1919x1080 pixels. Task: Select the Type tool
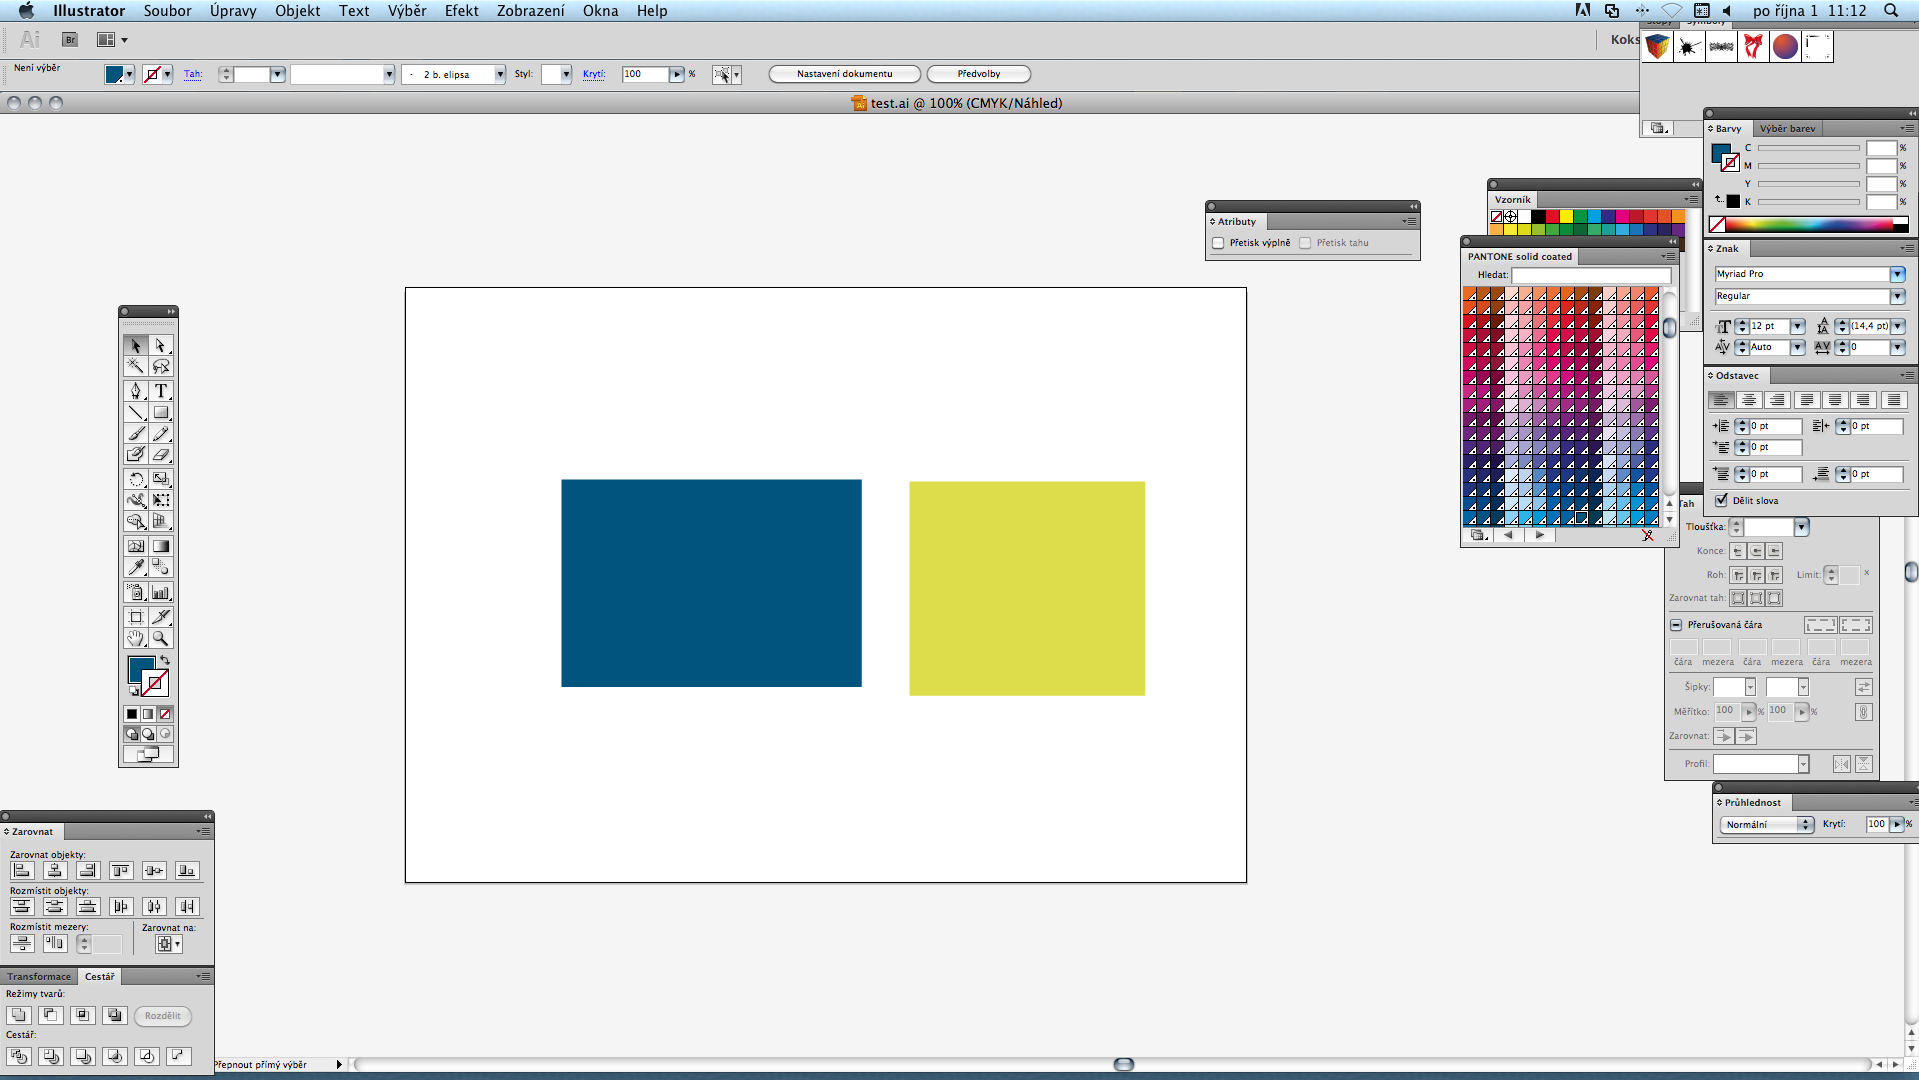coord(161,391)
